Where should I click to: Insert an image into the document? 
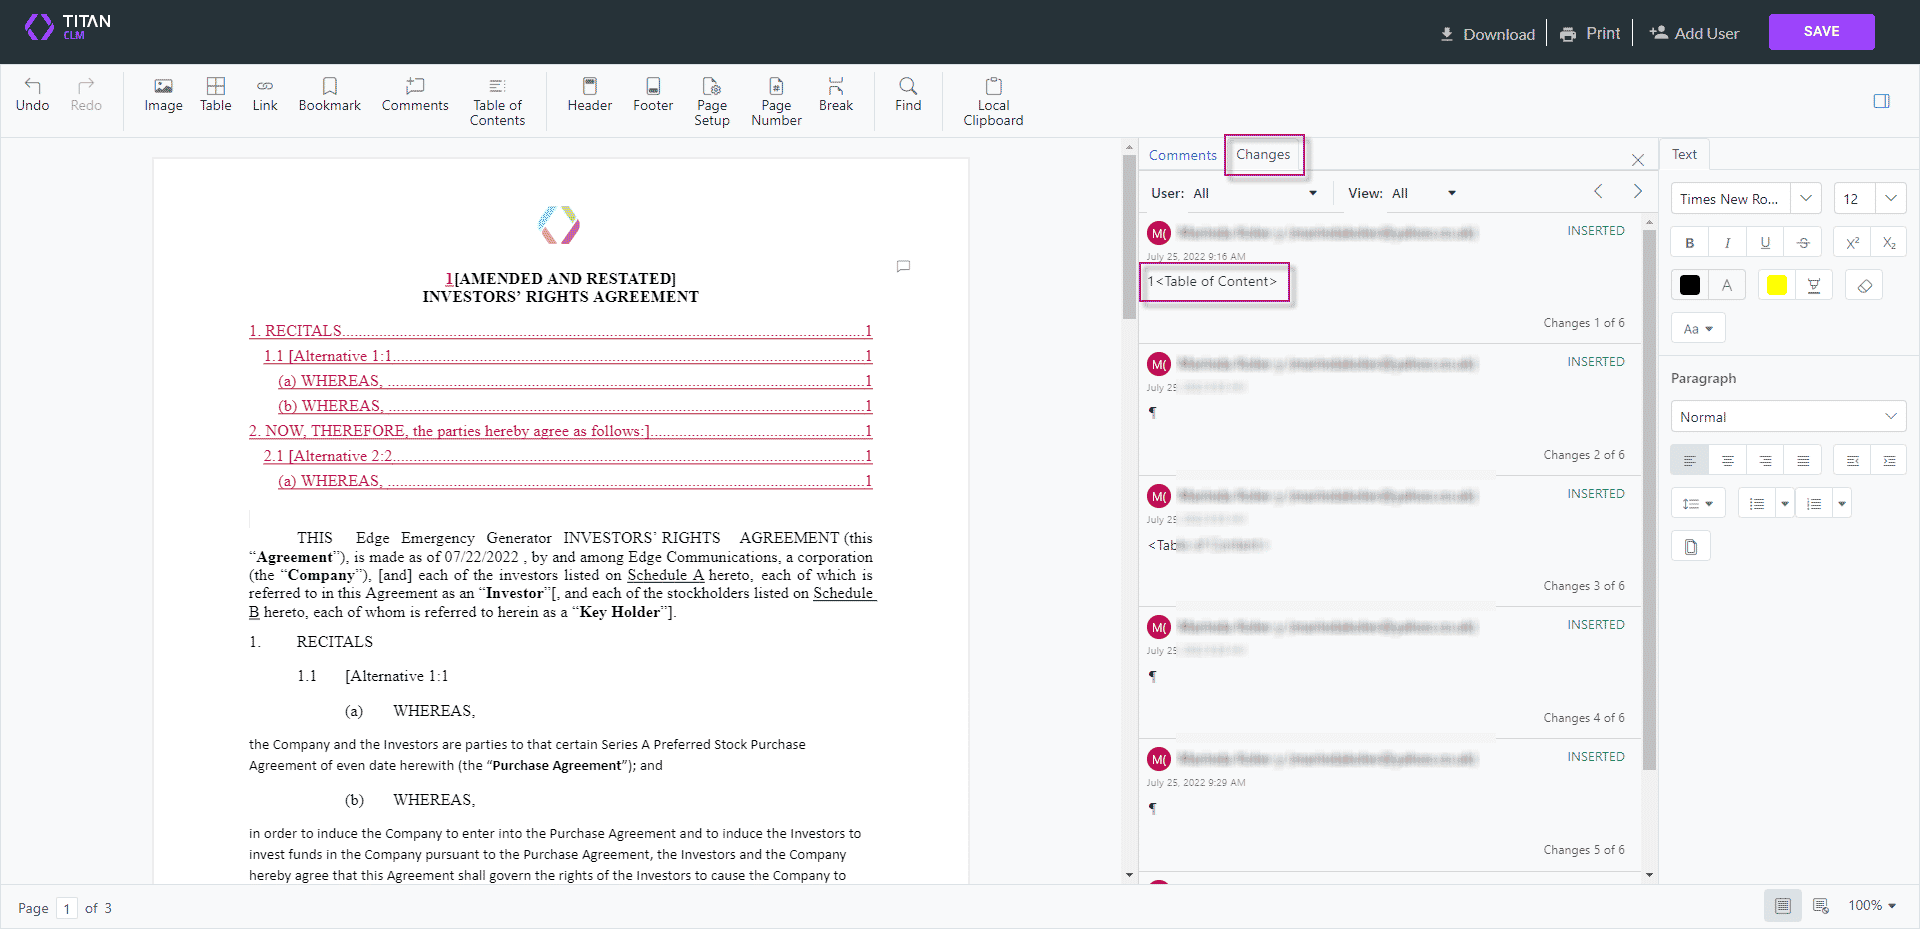(163, 97)
